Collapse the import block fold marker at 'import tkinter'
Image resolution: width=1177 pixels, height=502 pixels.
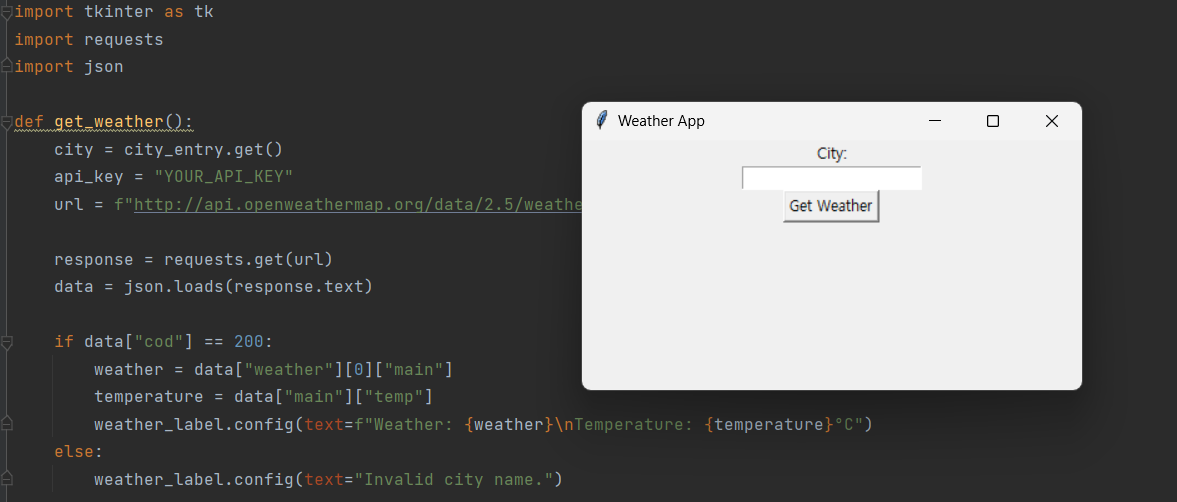click(7, 12)
